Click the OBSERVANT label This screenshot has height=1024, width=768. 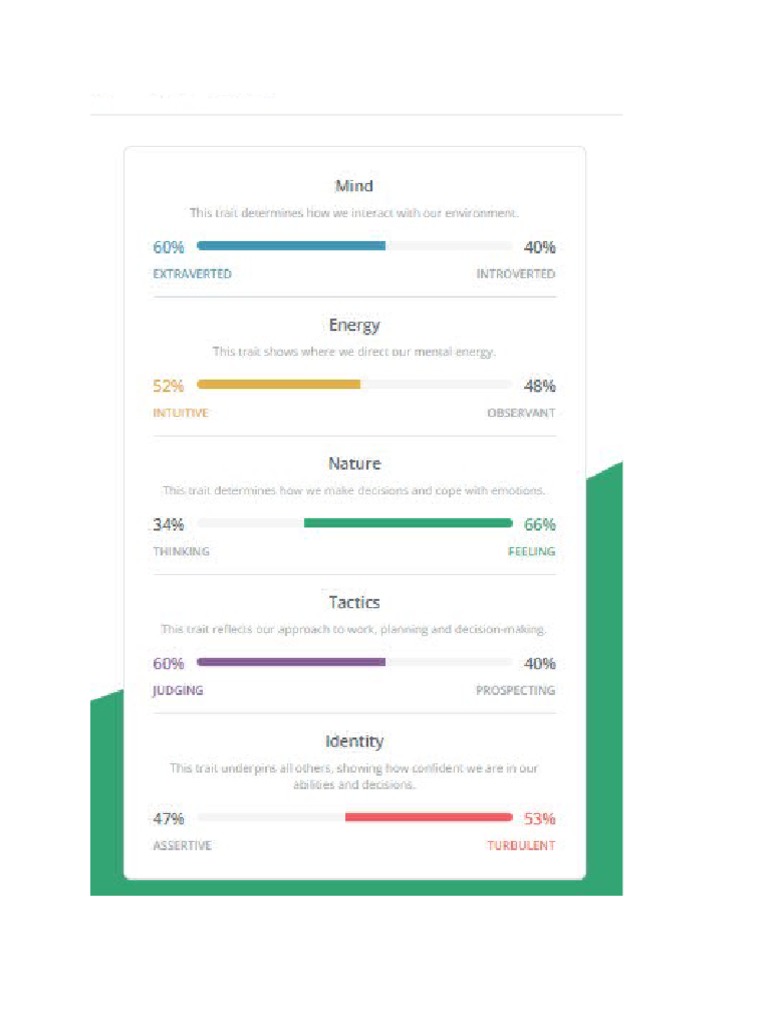tap(521, 413)
